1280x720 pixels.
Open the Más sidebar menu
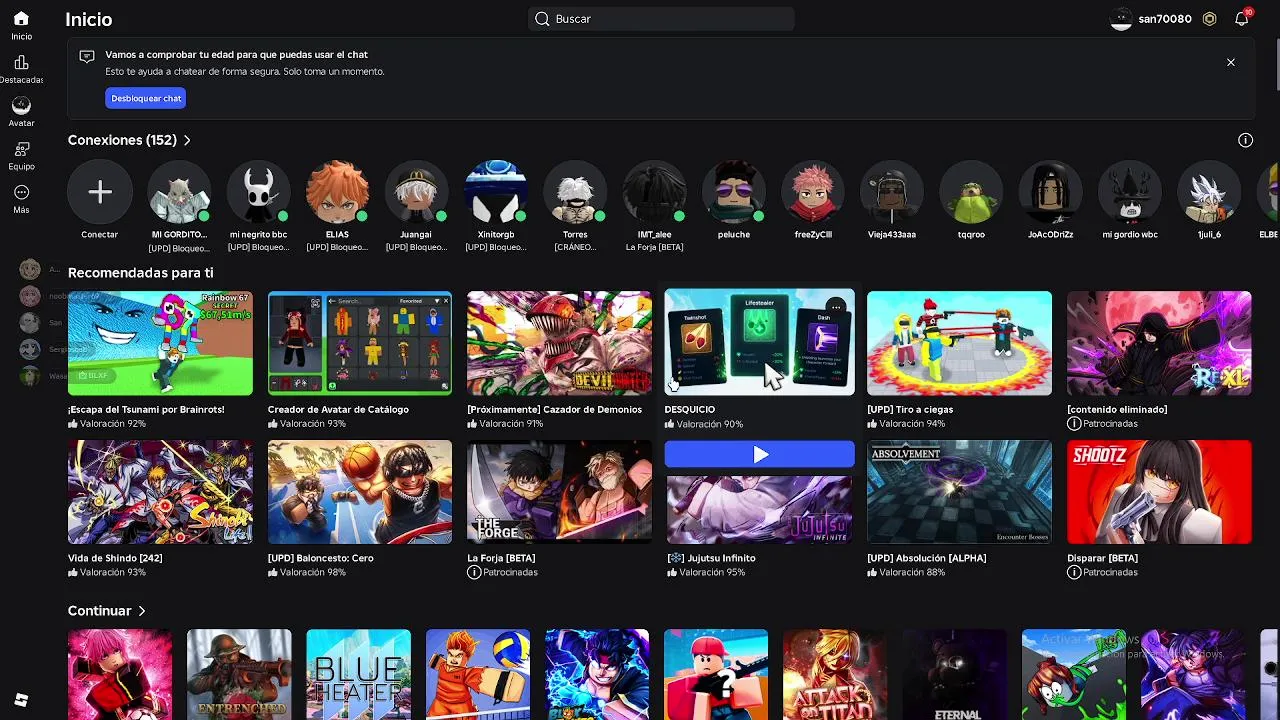tap(21, 192)
